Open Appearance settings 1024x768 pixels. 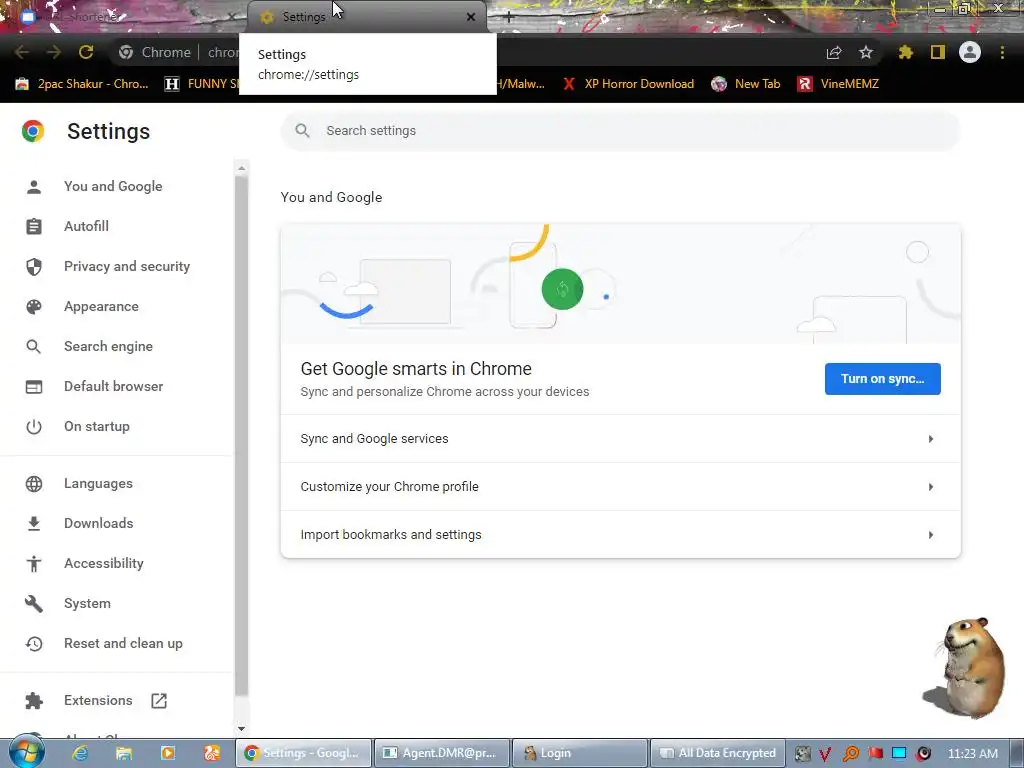point(101,306)
